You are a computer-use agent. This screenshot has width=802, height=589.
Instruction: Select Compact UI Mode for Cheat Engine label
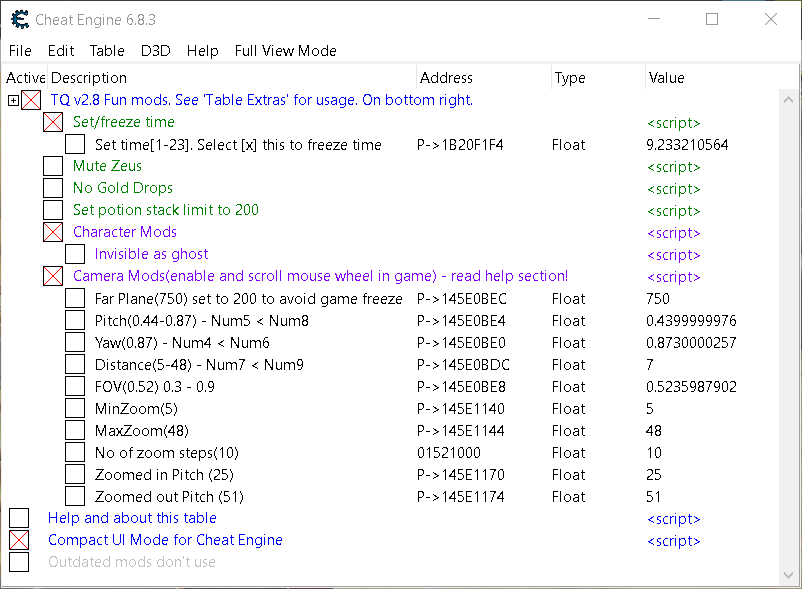[165, 540]
